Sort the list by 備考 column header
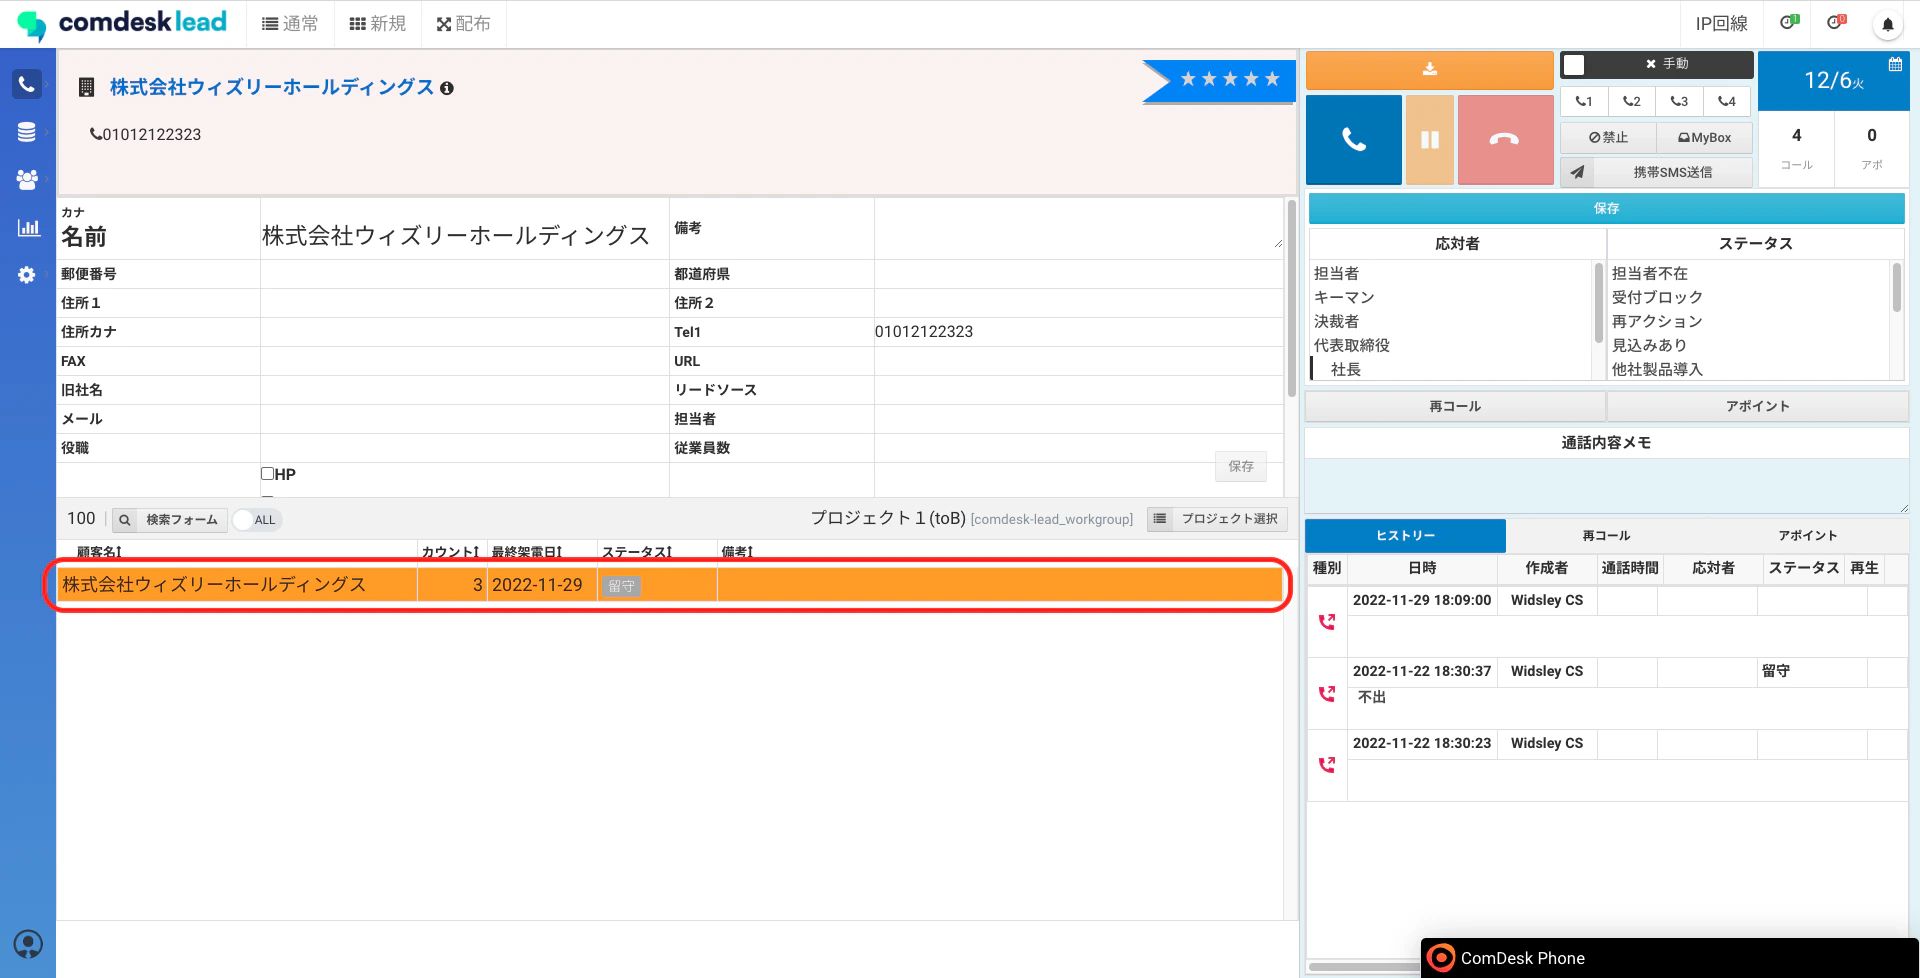1920x978 pixels. 737,552
